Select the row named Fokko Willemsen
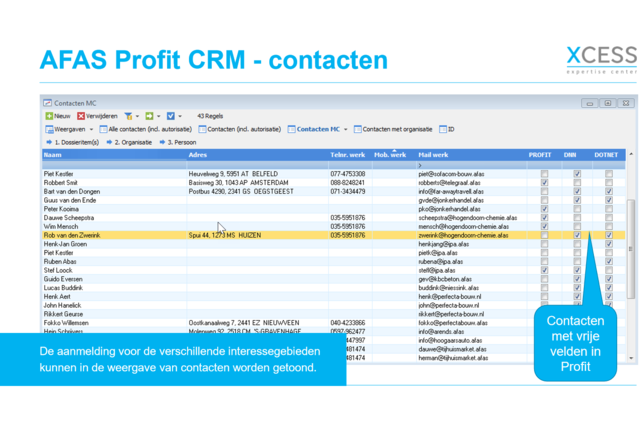 click(333, 323)
